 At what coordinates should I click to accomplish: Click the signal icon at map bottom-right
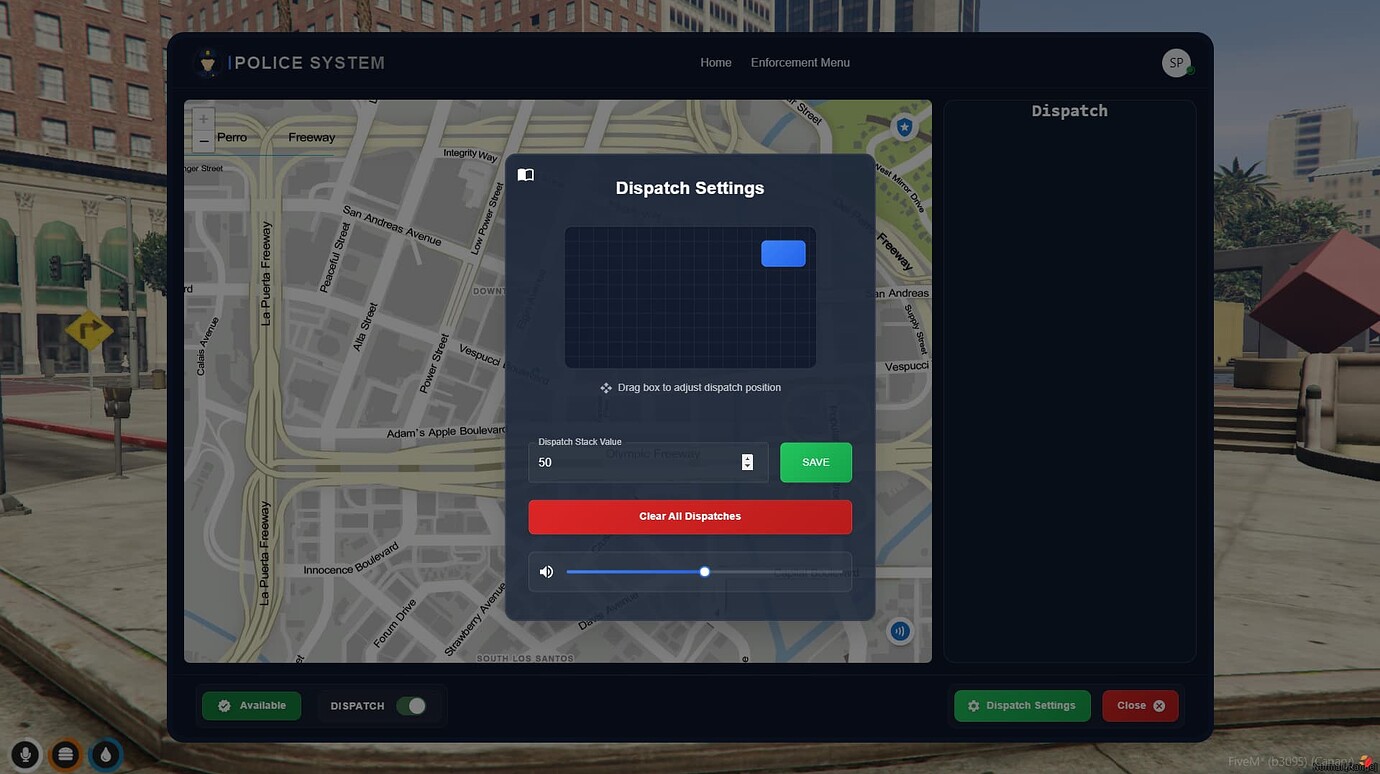pos(899,630)
